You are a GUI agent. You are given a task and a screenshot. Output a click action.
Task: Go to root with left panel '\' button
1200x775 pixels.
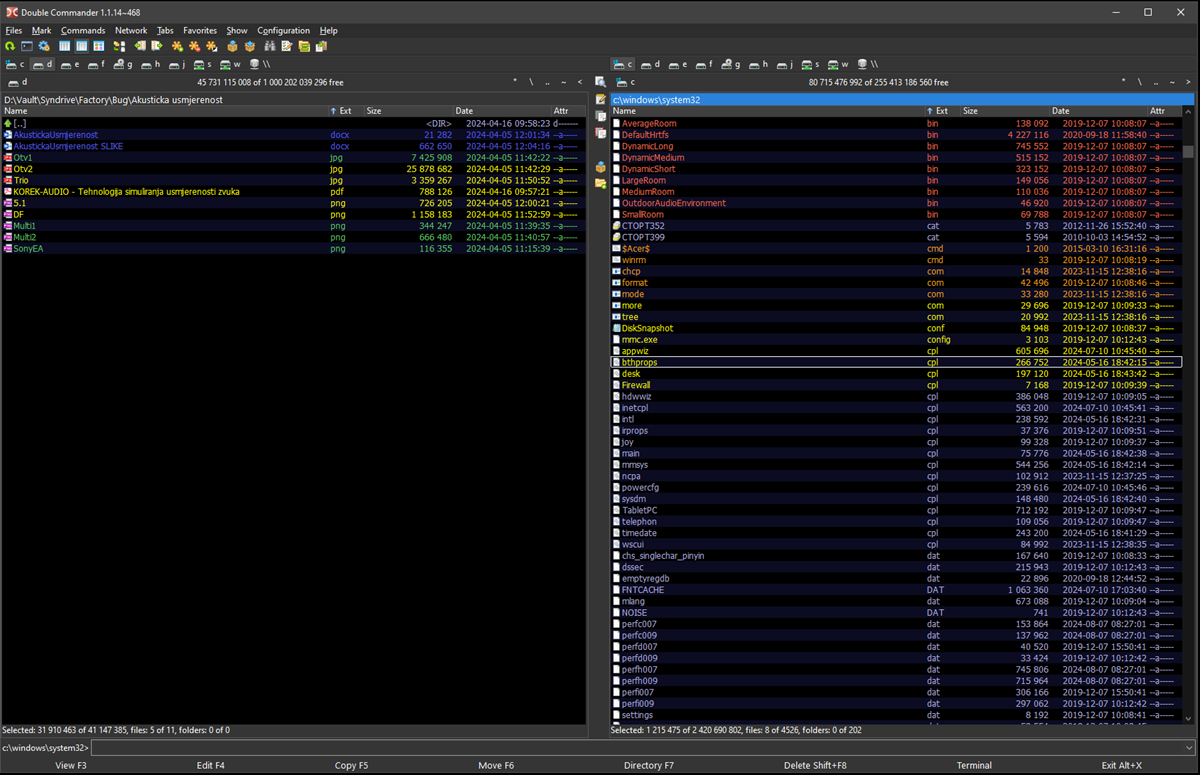click(x=532, y=82)
